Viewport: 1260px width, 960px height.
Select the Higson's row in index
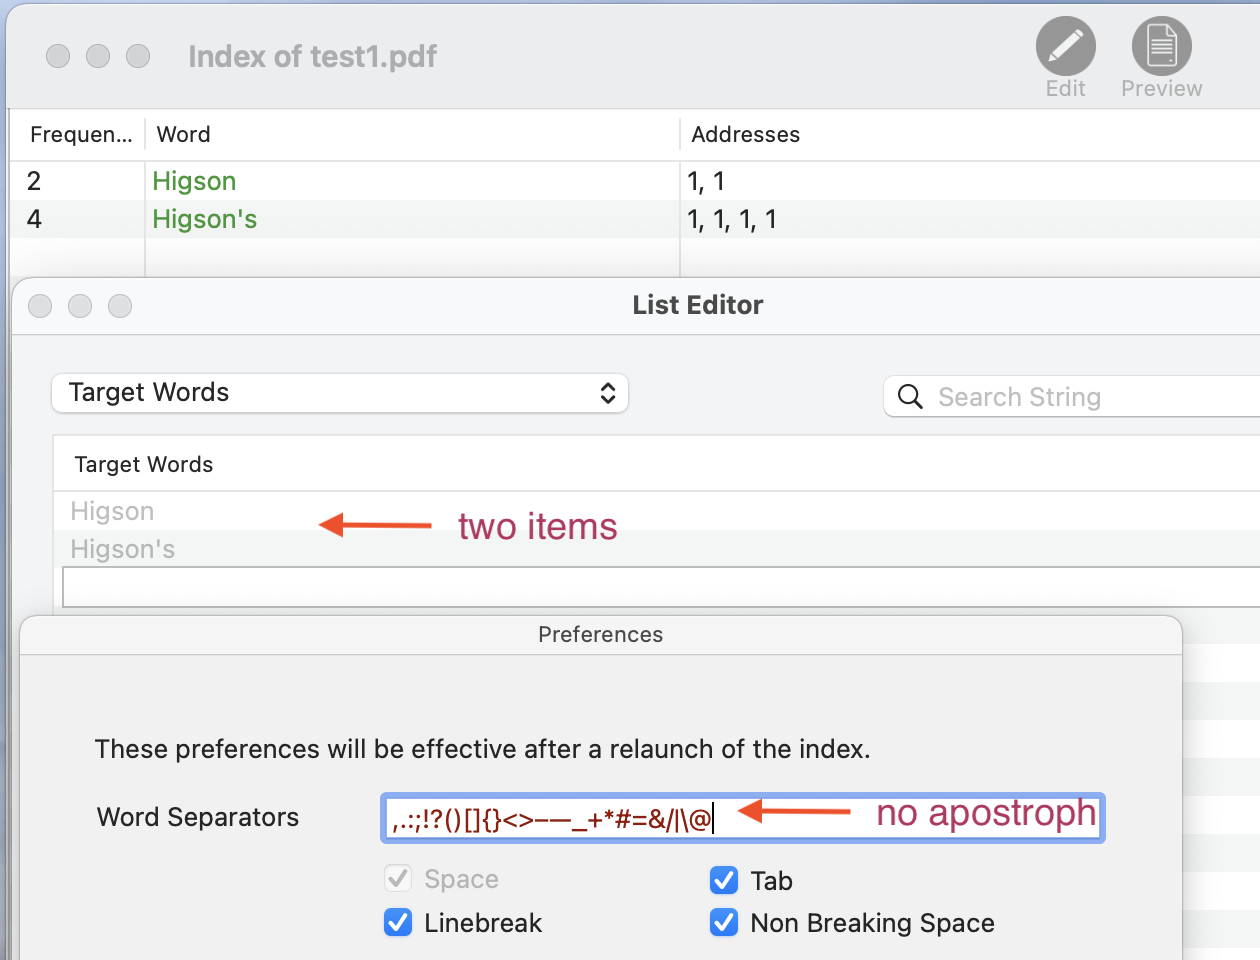click(635, 219)
